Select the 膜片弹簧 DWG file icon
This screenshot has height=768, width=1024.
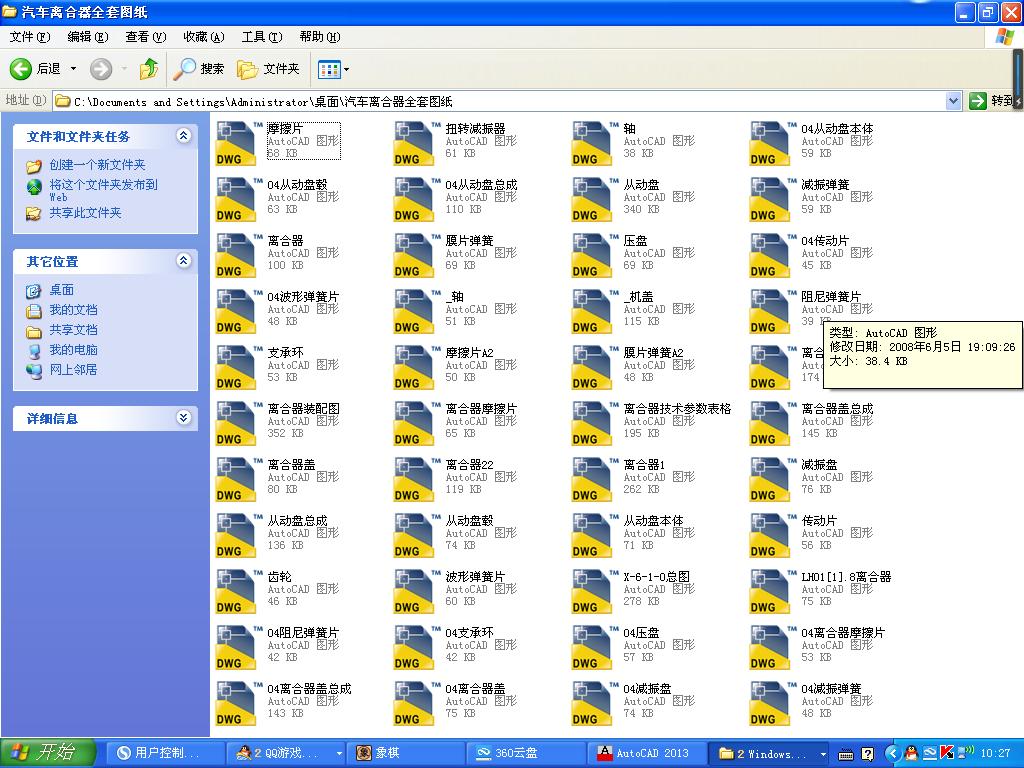pos(414,256)
